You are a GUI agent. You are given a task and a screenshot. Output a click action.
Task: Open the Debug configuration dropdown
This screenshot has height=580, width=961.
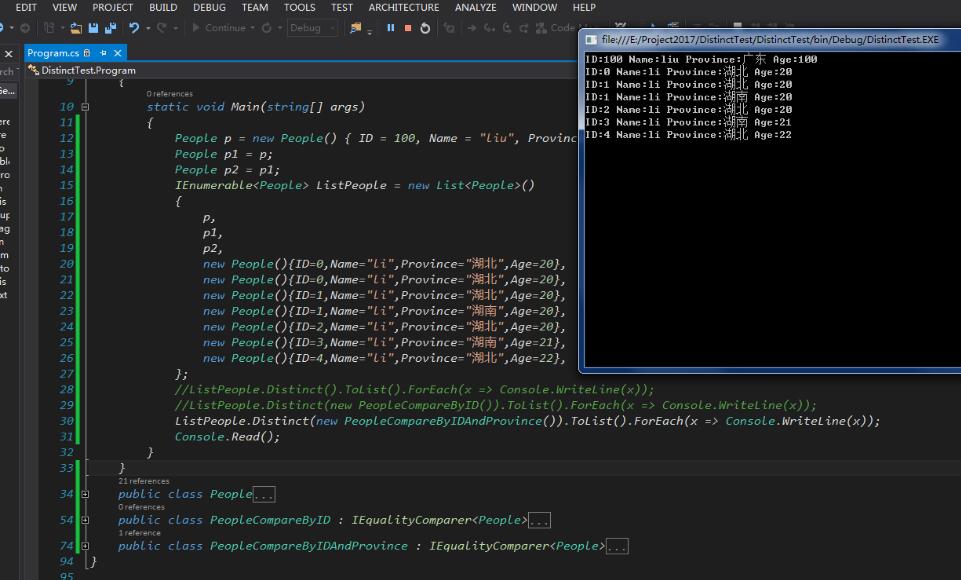pos(312,28)
